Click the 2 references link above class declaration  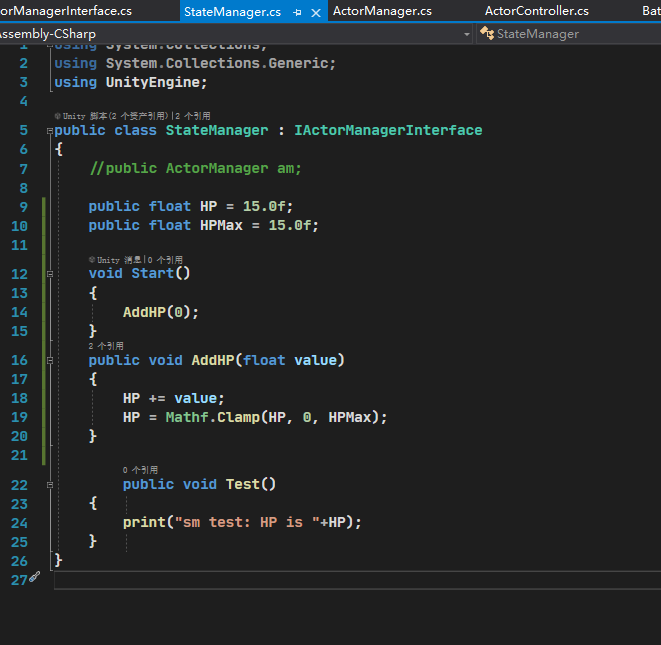click(193, 116)
